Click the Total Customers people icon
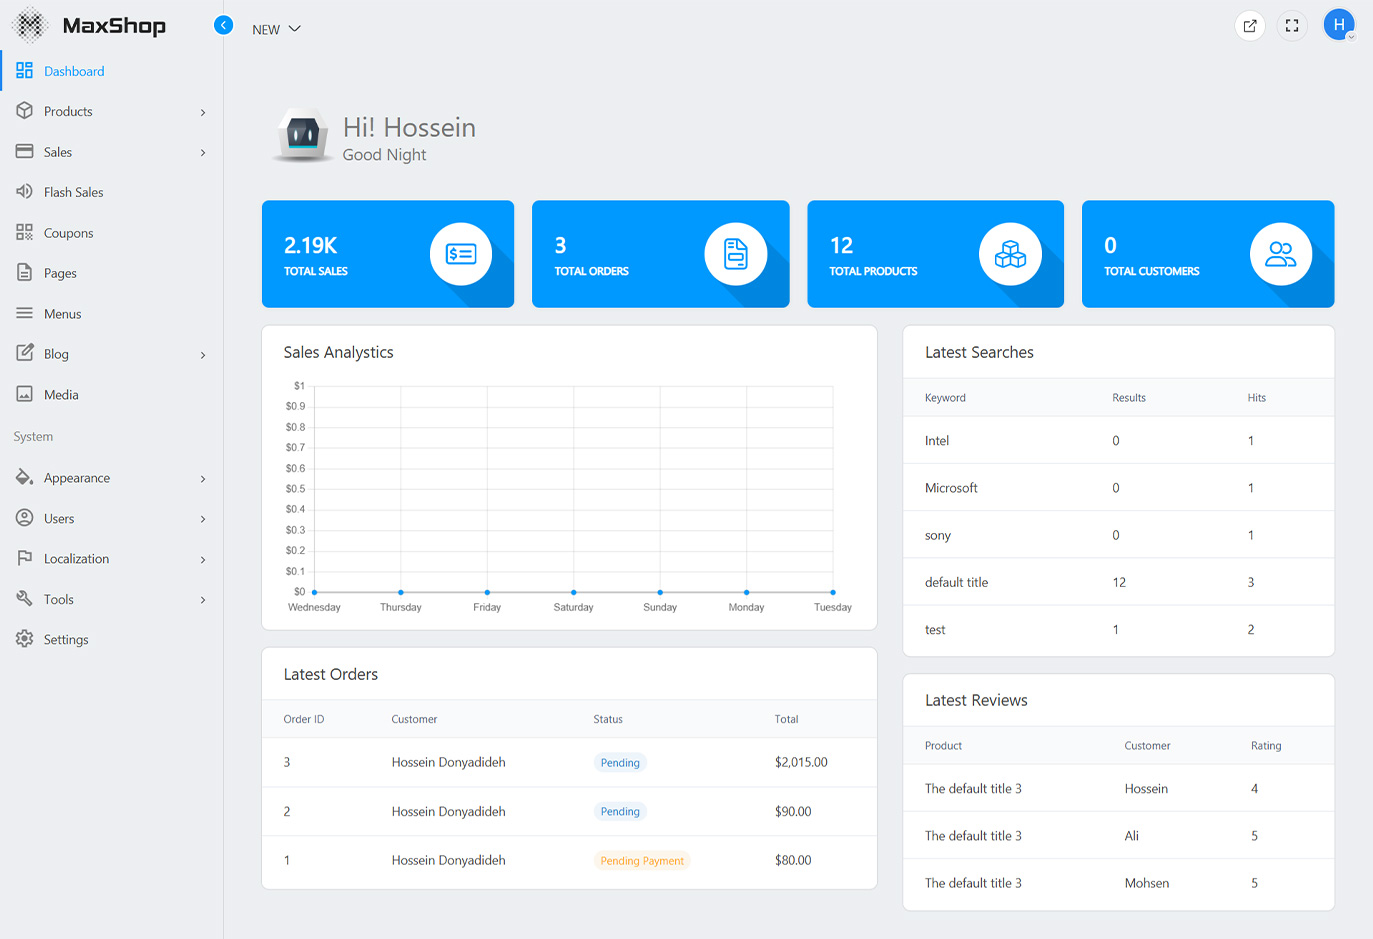The width and height of the screenshot is (1373, 939). click(x=1280, y=254)
